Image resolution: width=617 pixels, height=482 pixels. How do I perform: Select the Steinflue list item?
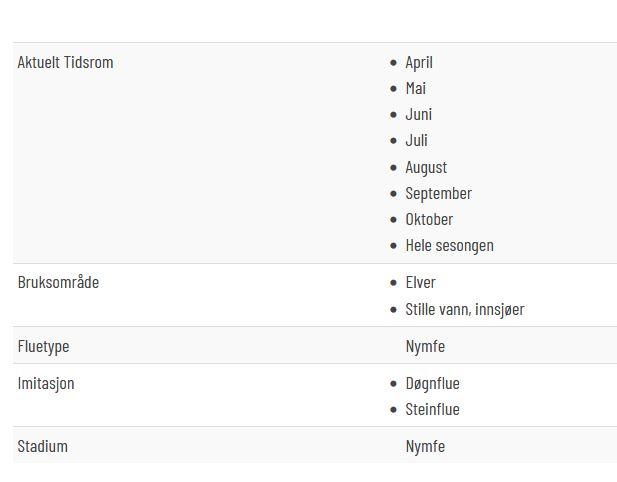tap(432, 409)
